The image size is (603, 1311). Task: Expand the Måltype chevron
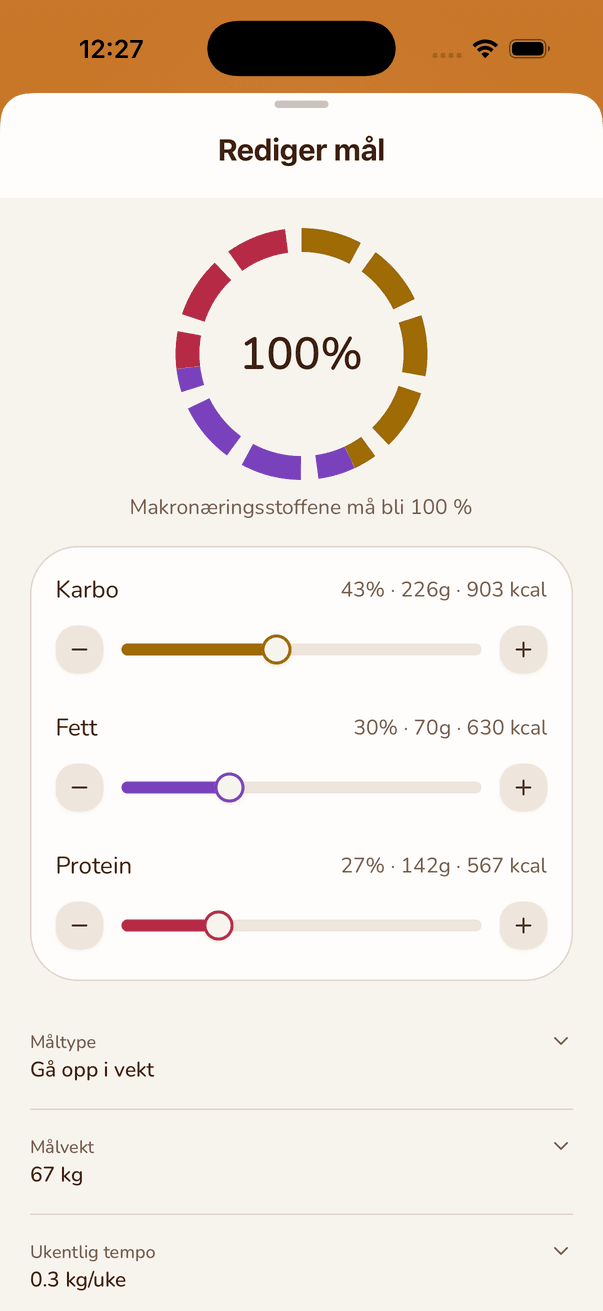[x=561, y=1041]
